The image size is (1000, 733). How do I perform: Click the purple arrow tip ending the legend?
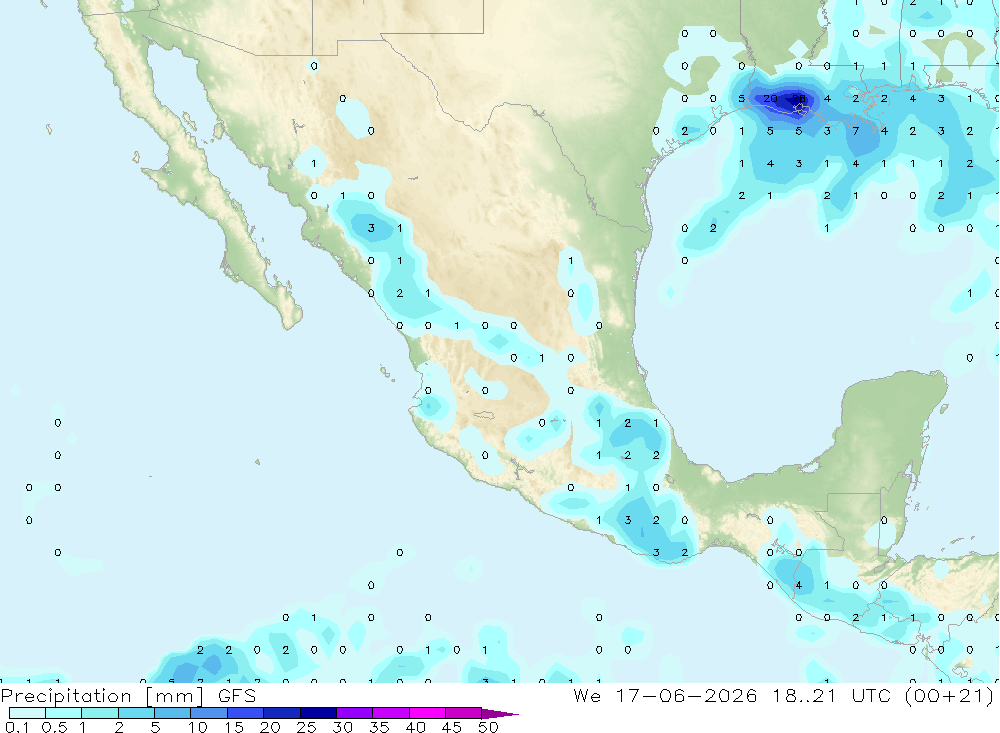(x=499, y=714)
